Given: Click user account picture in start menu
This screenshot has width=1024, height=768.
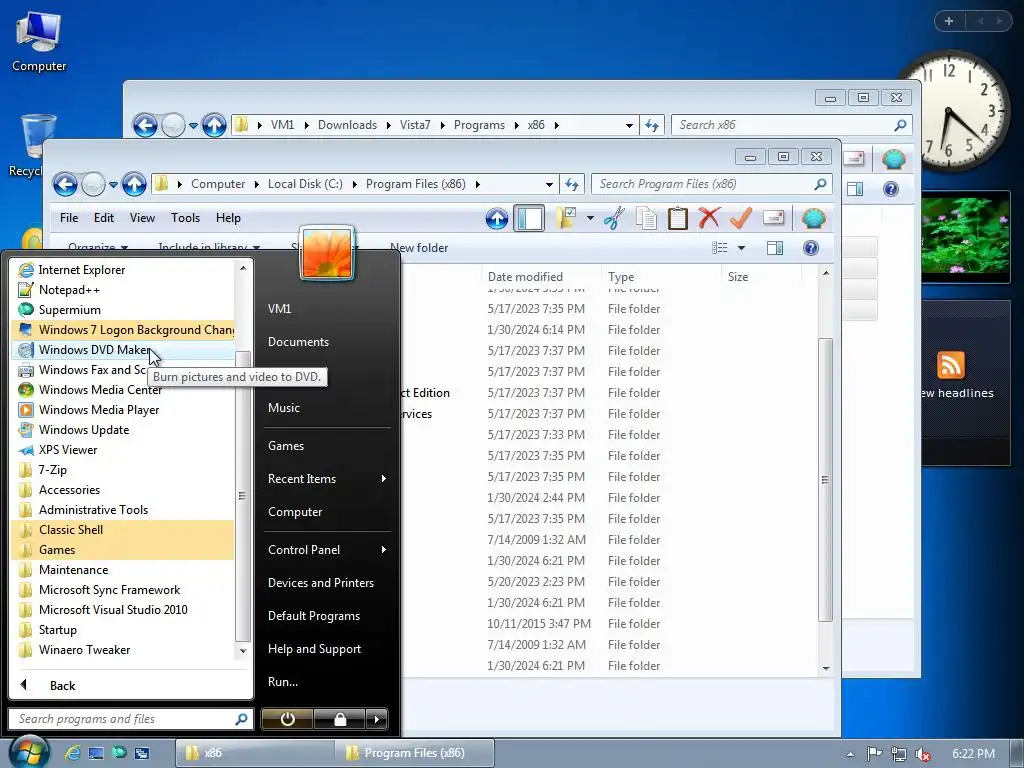Looking at the screenshot, I should [x=327, y=253].
